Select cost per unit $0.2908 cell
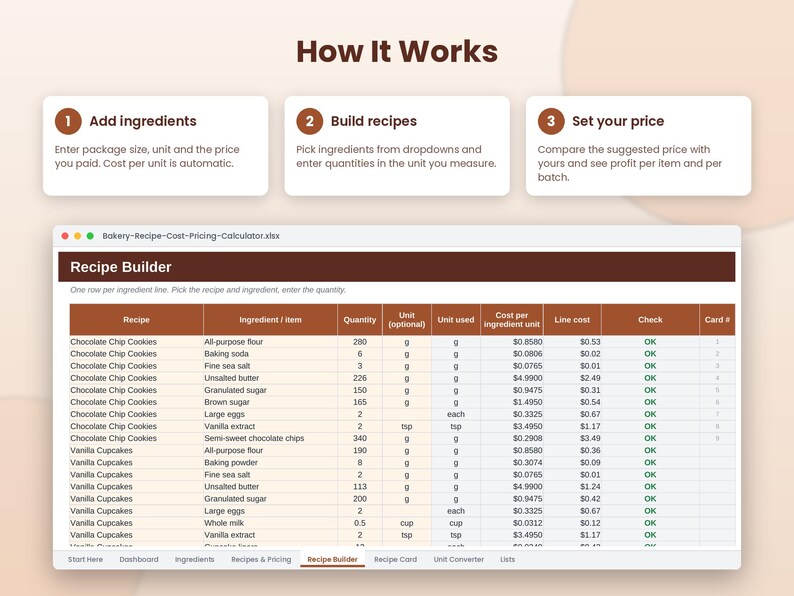The image size is (794, 596). click(x=511, y=439)
